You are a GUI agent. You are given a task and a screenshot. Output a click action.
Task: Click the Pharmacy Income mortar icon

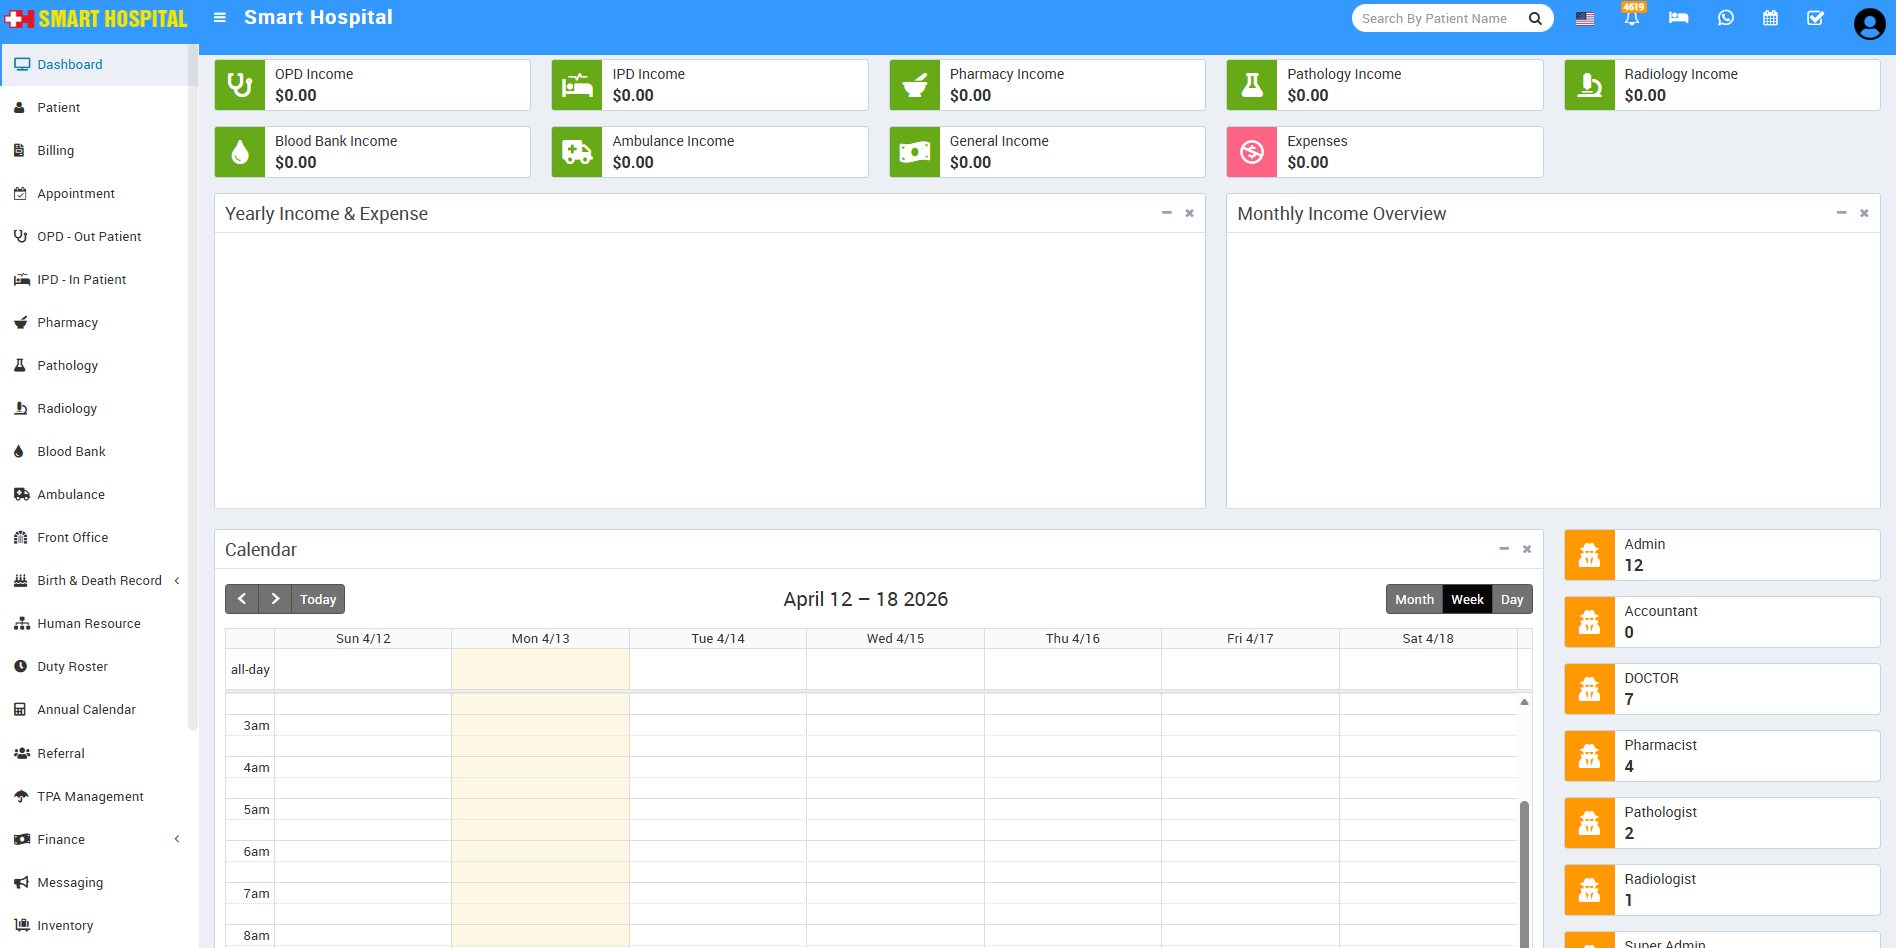915,85
